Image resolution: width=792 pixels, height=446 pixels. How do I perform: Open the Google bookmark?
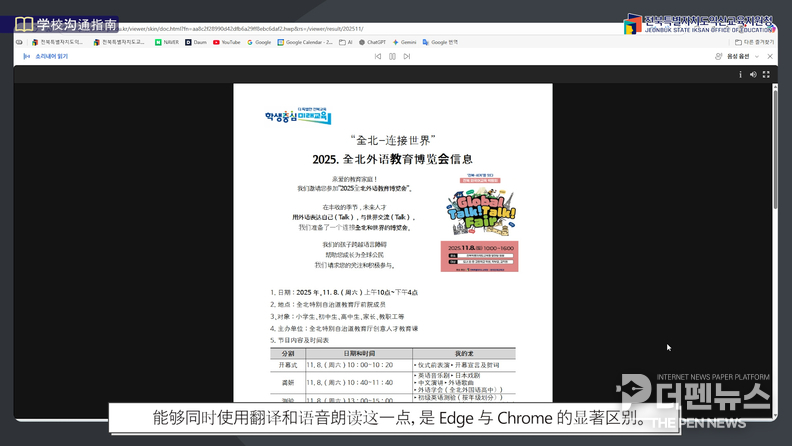click(x=259, y=42)
